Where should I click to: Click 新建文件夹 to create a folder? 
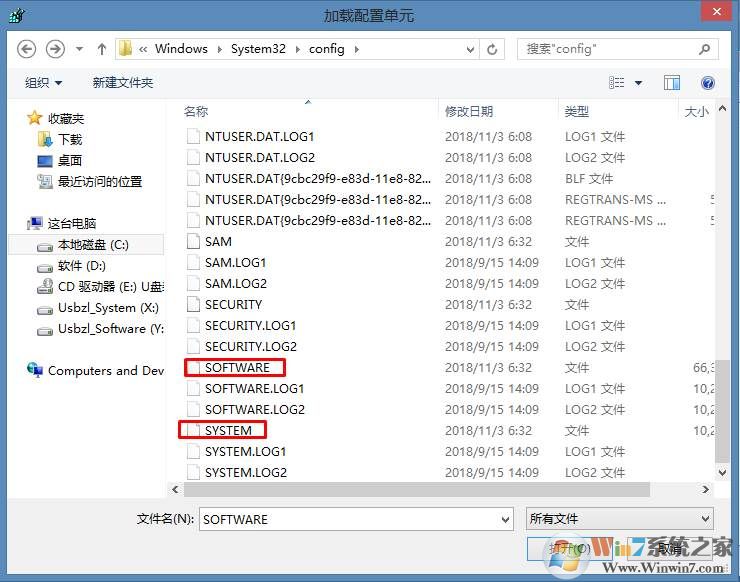coord(123,83)
